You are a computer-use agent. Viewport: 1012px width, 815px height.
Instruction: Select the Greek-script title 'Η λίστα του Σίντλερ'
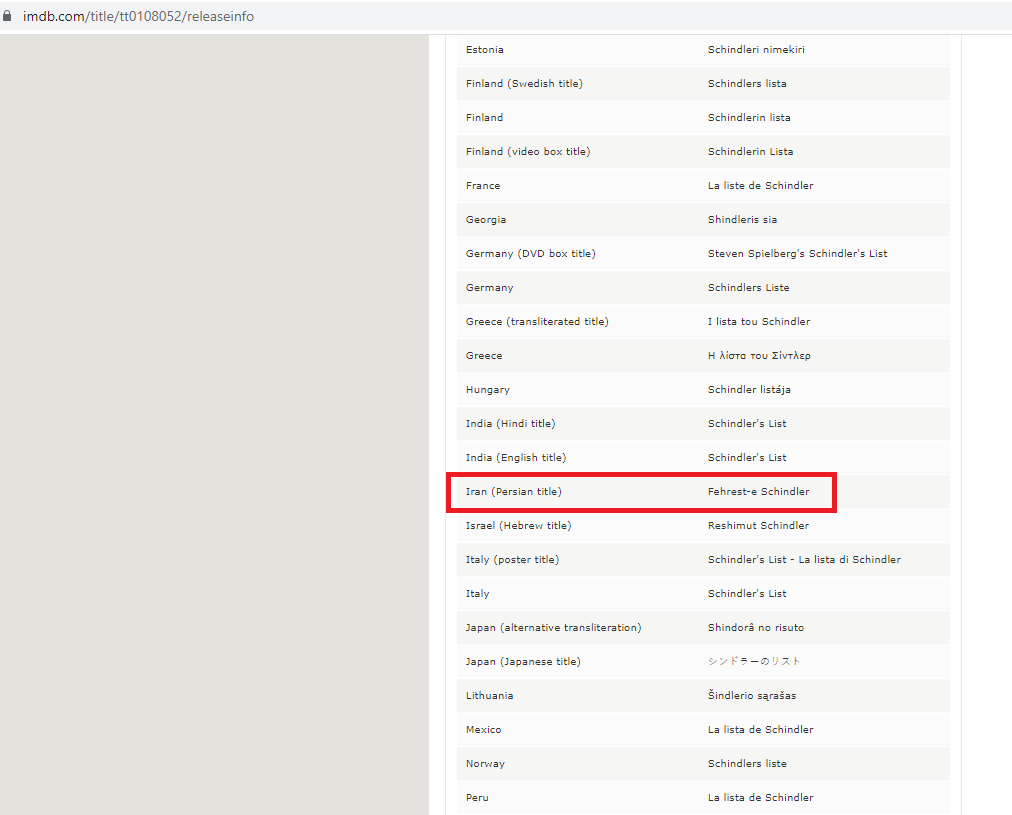(759, 356)
